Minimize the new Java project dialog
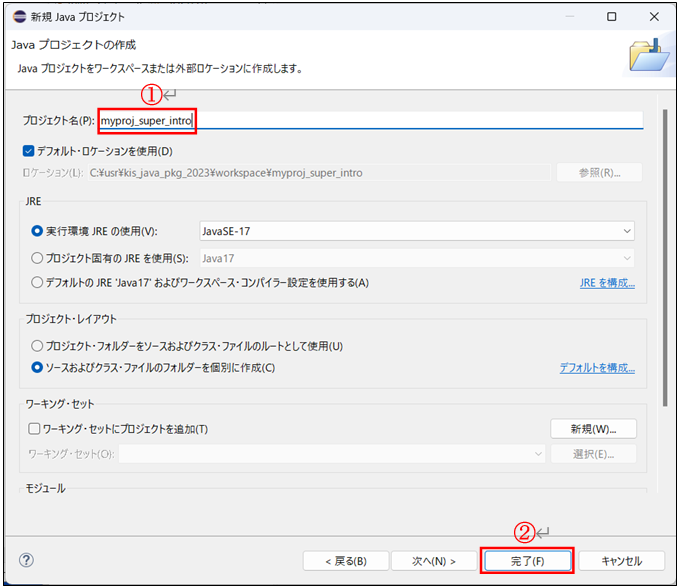 [566, 17]
